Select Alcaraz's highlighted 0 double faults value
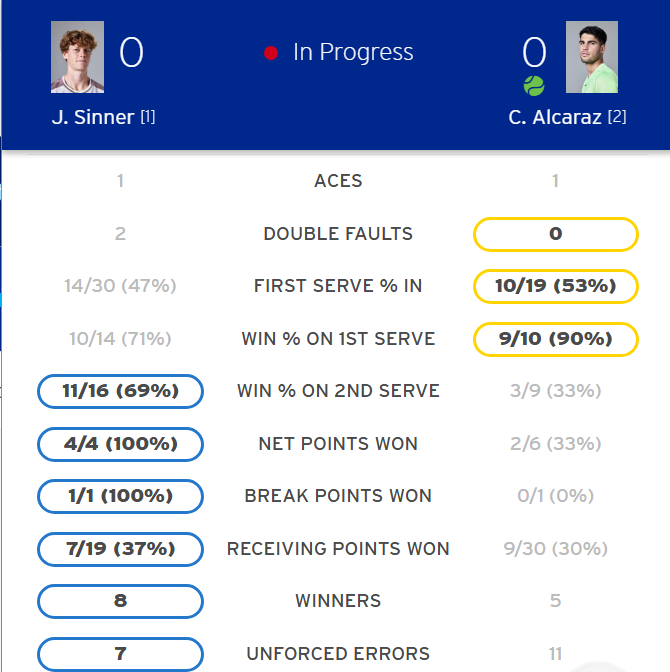670x672 pixels. [x=555, y=234]
